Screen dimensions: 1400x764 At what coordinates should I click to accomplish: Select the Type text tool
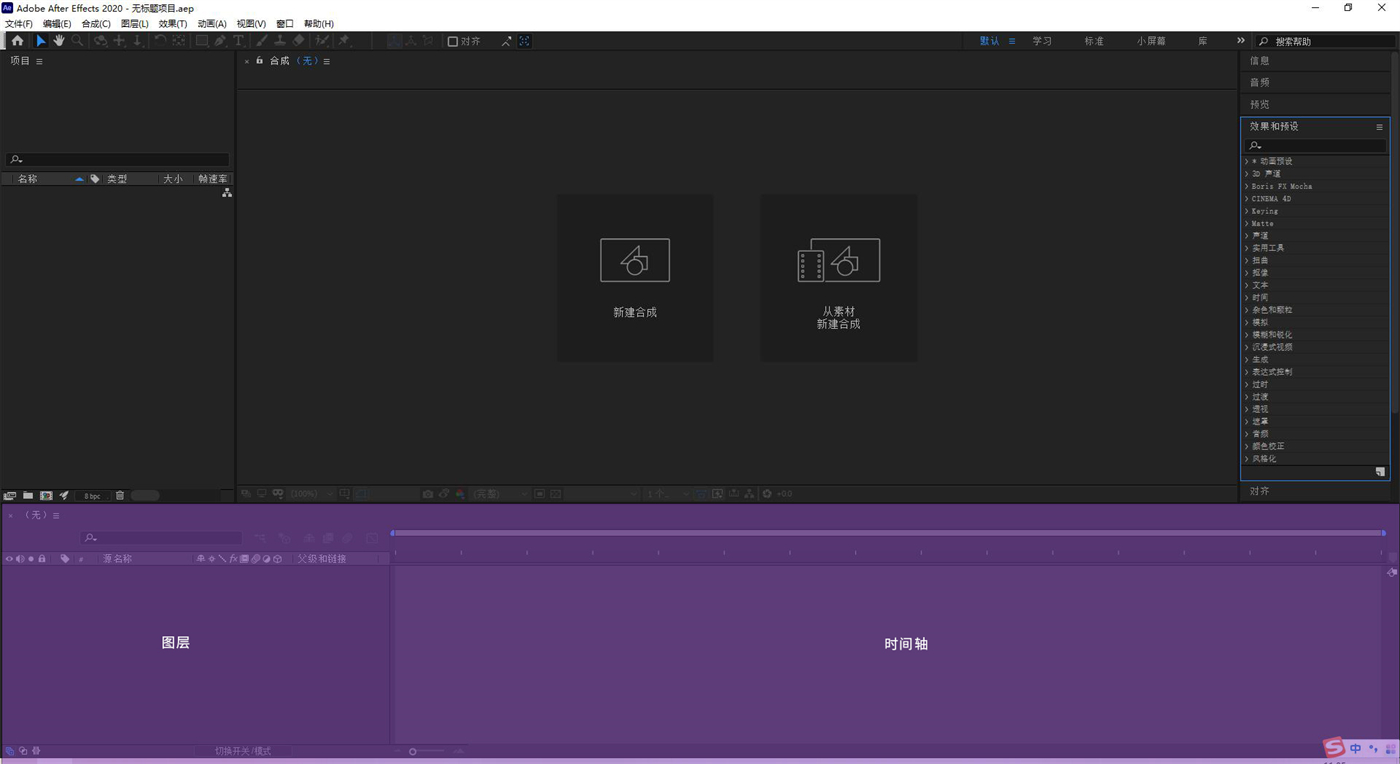(238, 41)
